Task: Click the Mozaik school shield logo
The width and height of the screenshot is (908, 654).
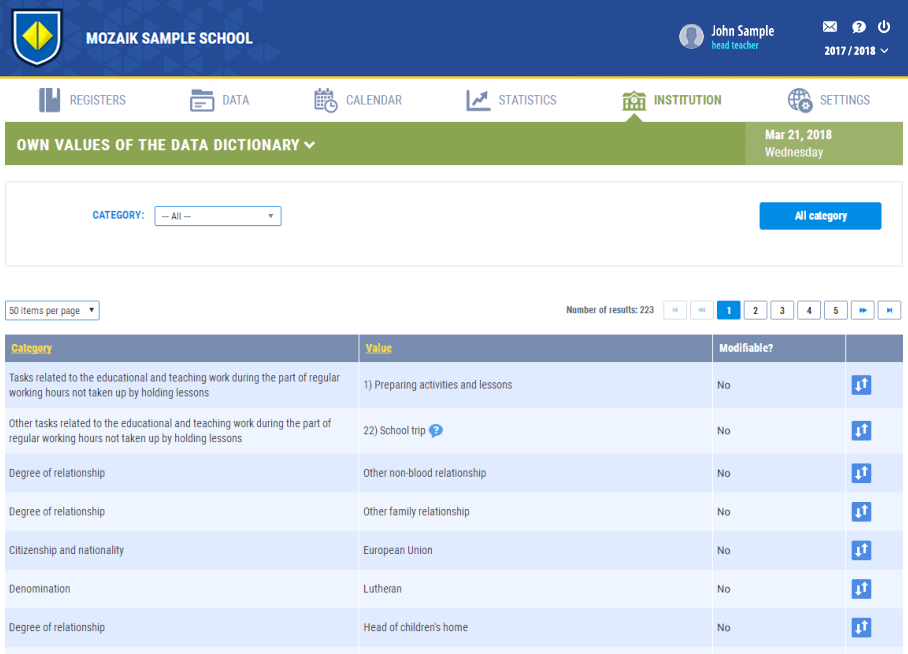Action: click(37, 38)
